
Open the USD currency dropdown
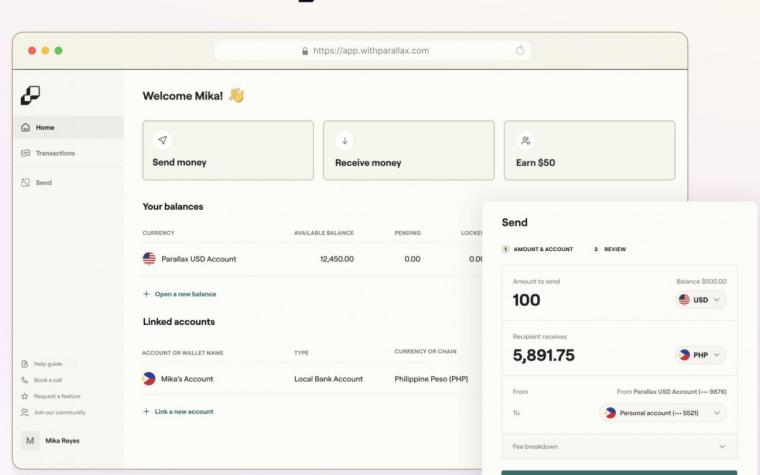[700, 300]
